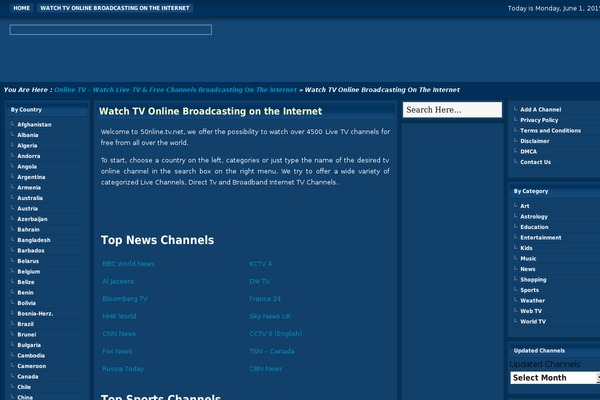The width and height of the screenshot is (600, 400).
Task: Open the Fox News channel link
Action: tap(117, 351)
